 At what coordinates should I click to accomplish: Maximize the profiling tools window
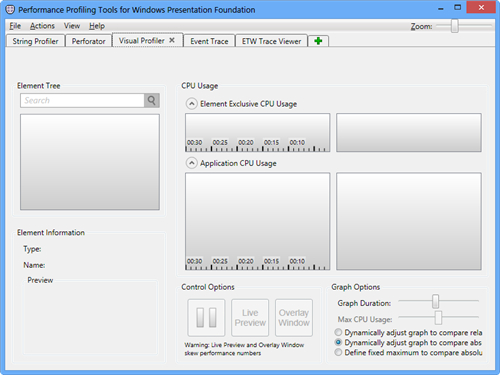tap(458, 7)
